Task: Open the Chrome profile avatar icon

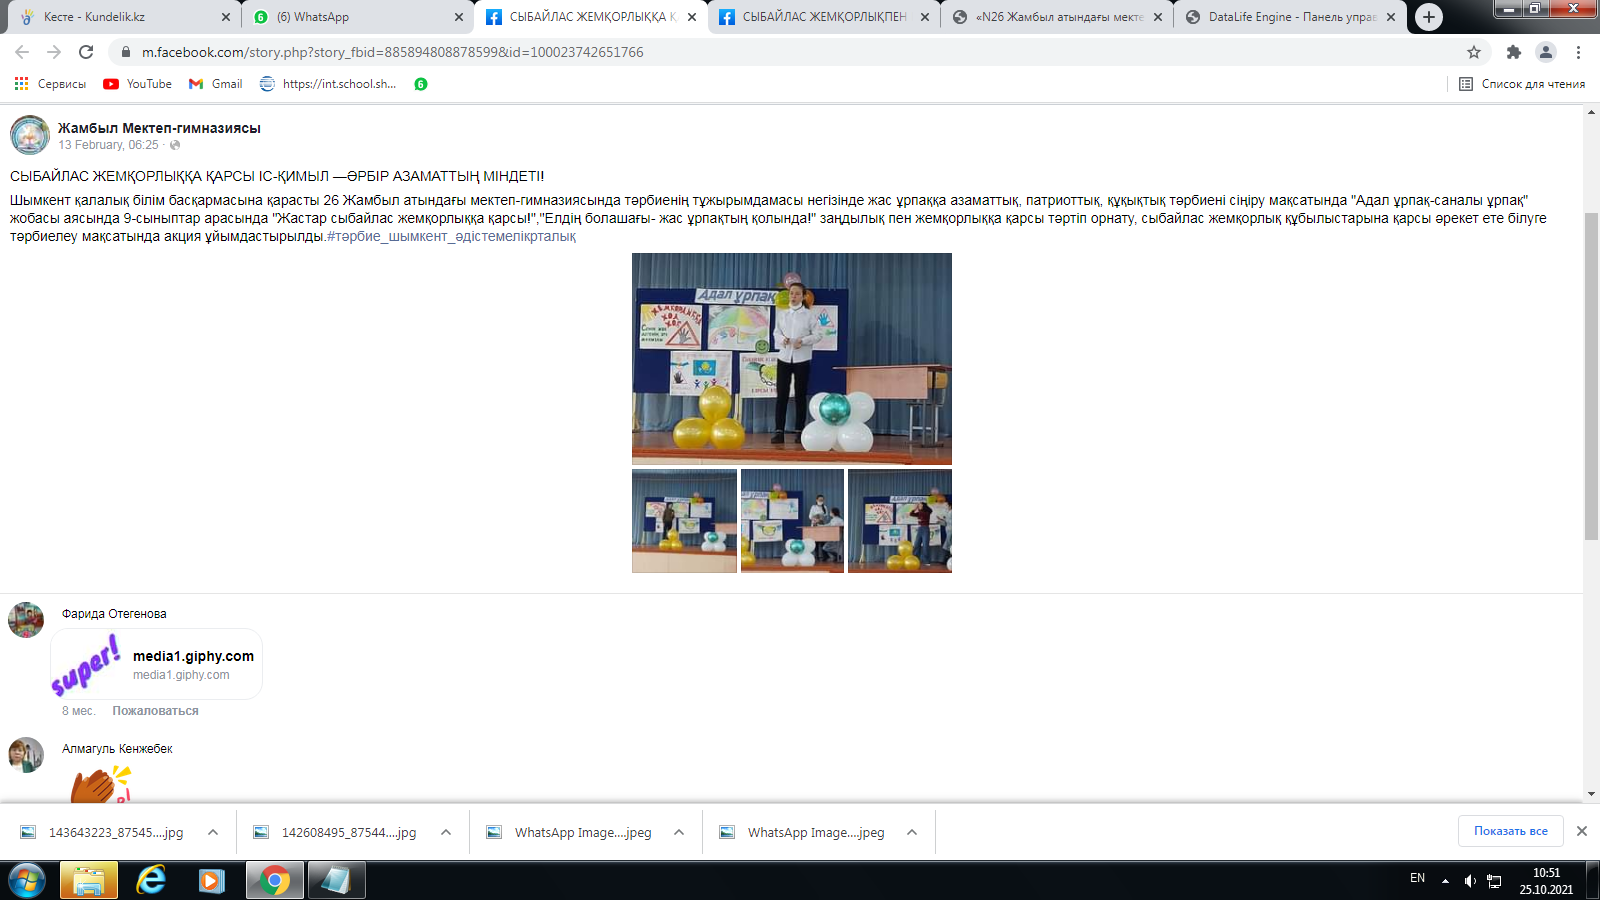Action: coord(1545,52)
